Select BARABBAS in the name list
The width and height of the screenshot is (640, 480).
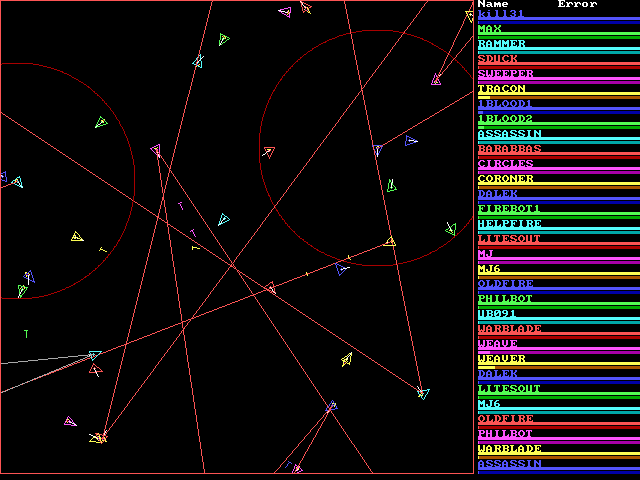click(509, 149)
